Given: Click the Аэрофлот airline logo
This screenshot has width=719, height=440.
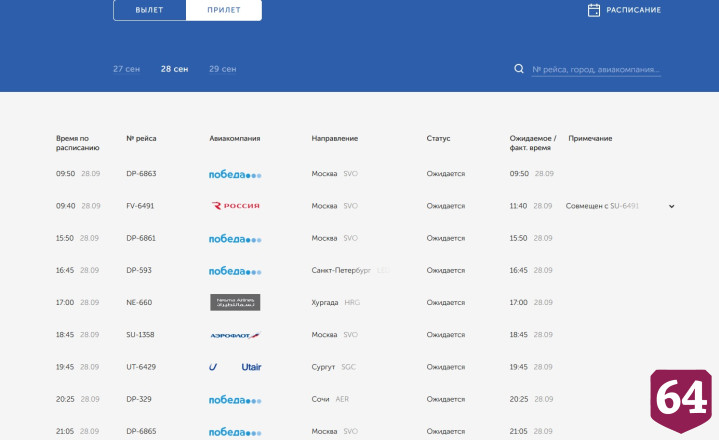Looking at the screenshot, I should [x=235, y=335].
